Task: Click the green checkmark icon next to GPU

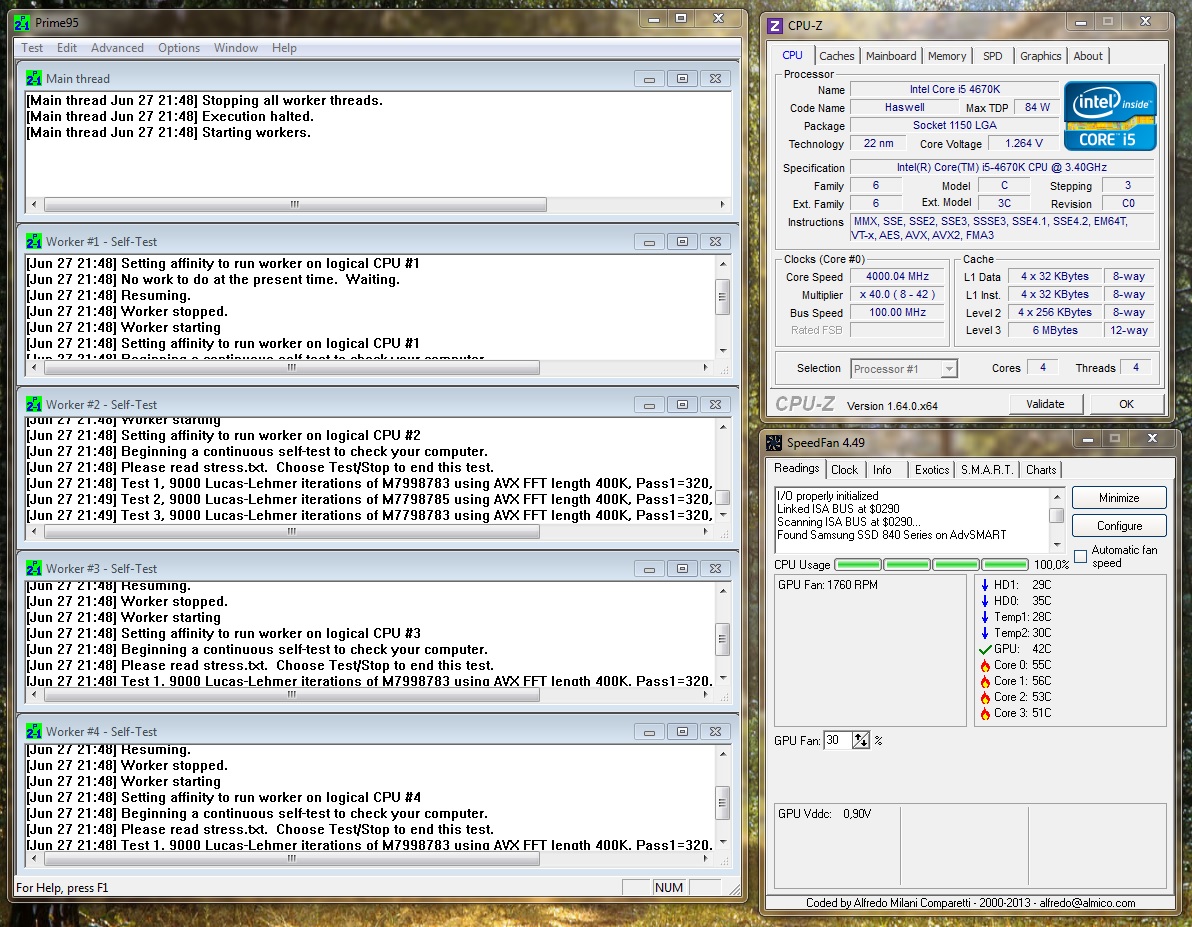Action: (x=984, y=649)
